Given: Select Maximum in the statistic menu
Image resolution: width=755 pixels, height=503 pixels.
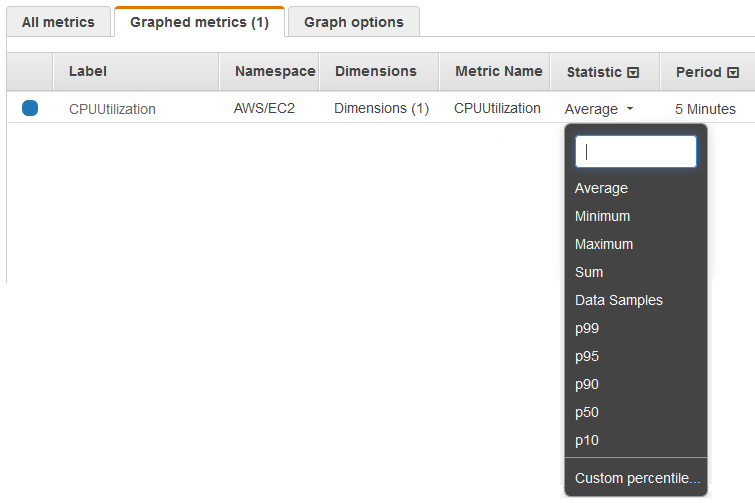Looking at the screenshot, I should tap(603, 244).
